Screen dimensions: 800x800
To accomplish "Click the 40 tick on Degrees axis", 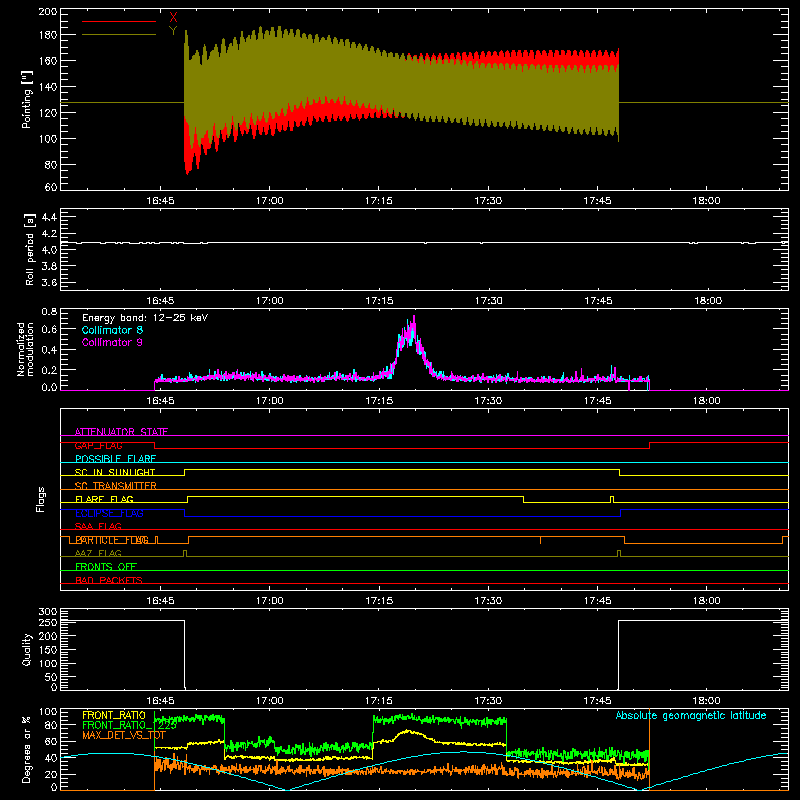I will pos(51,758).
